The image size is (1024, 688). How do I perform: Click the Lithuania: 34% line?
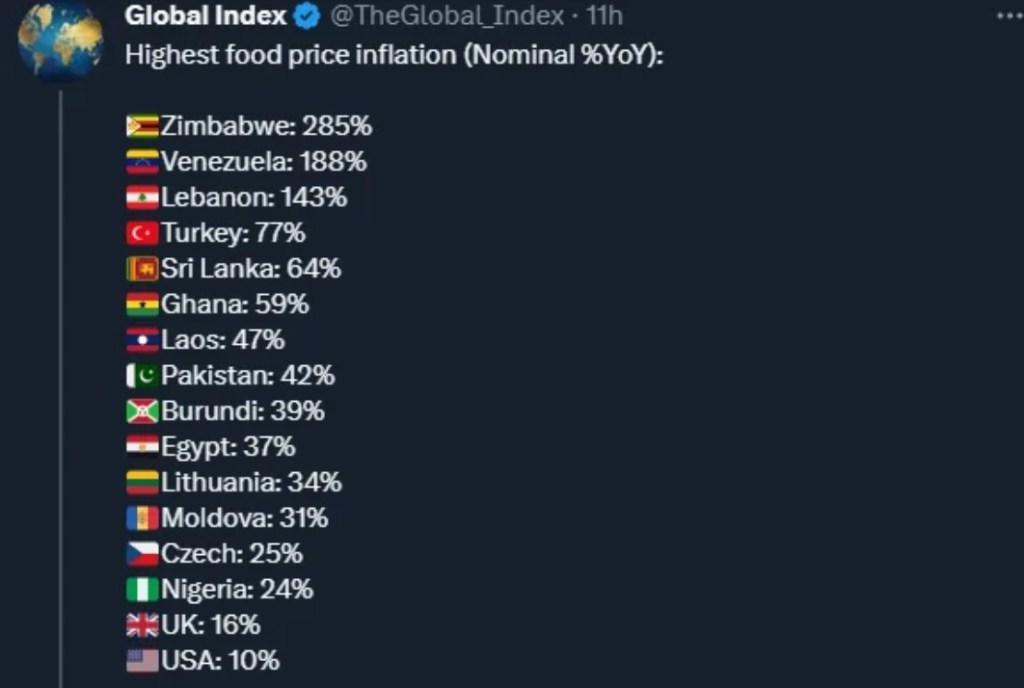tap(234, 483)
